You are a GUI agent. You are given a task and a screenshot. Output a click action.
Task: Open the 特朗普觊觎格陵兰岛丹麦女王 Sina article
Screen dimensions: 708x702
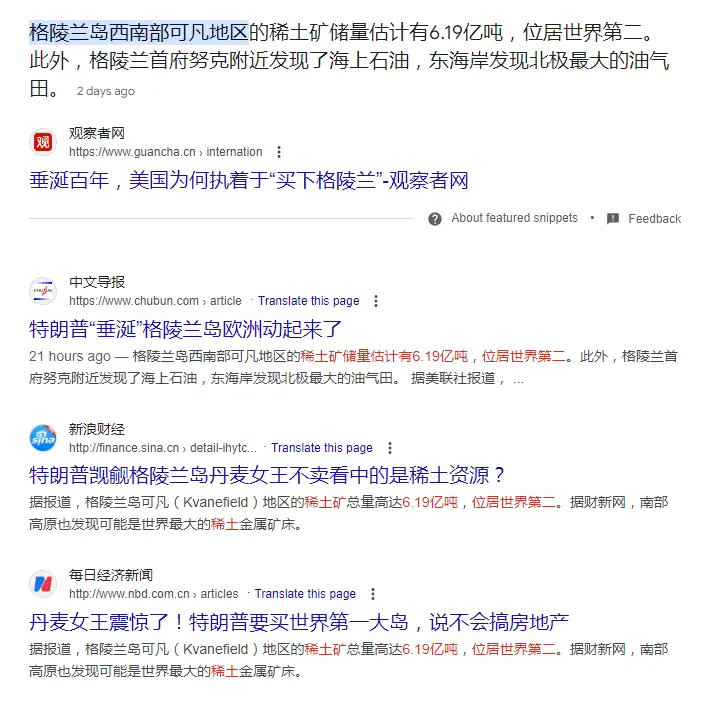click(267, 475)
